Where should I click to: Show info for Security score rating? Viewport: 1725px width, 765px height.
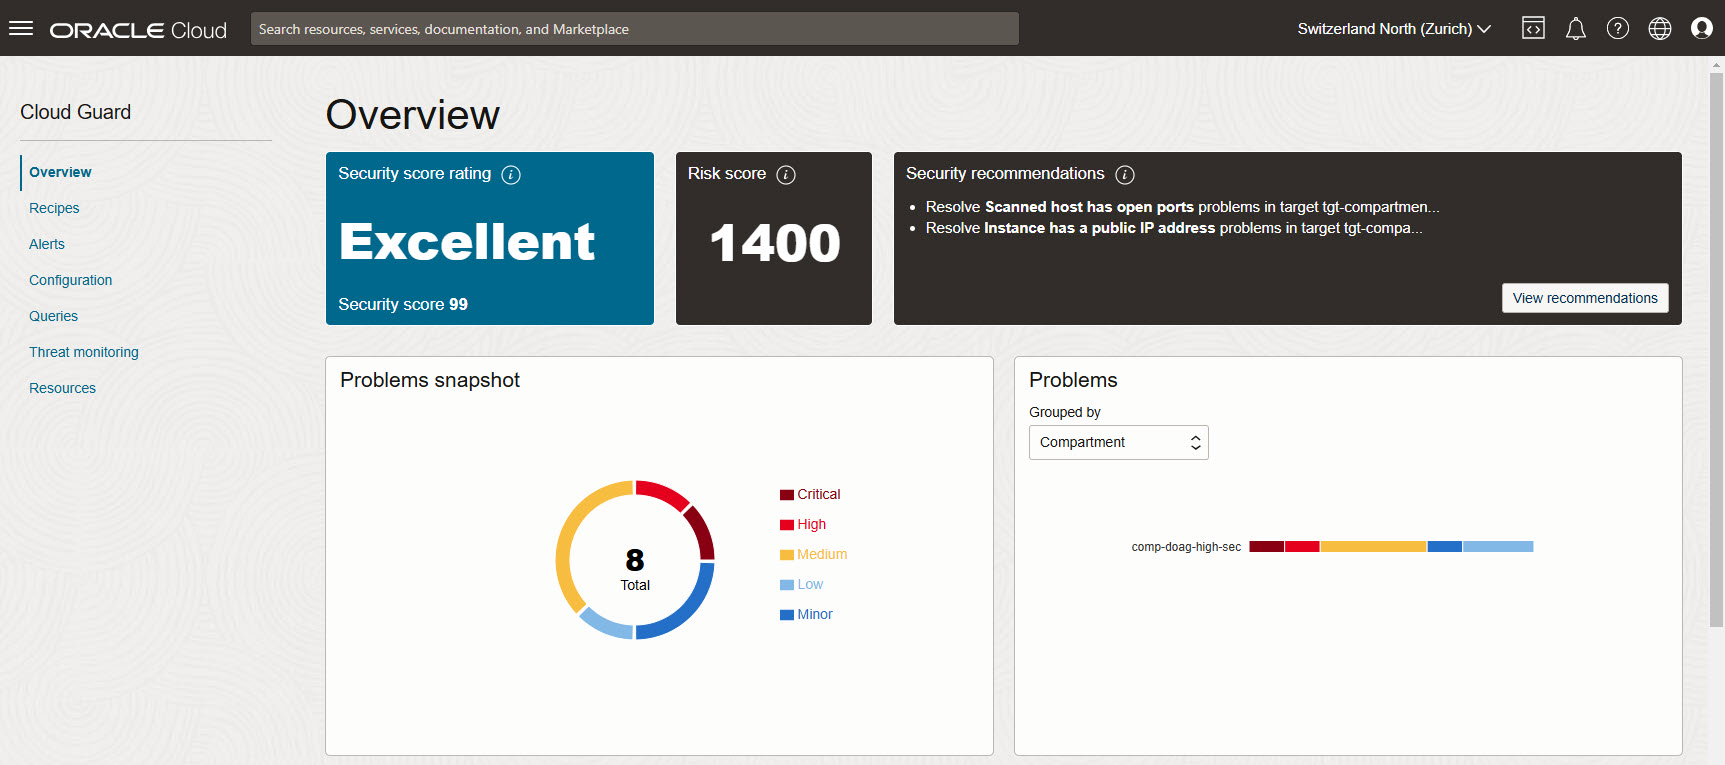(x=511, y=175)
